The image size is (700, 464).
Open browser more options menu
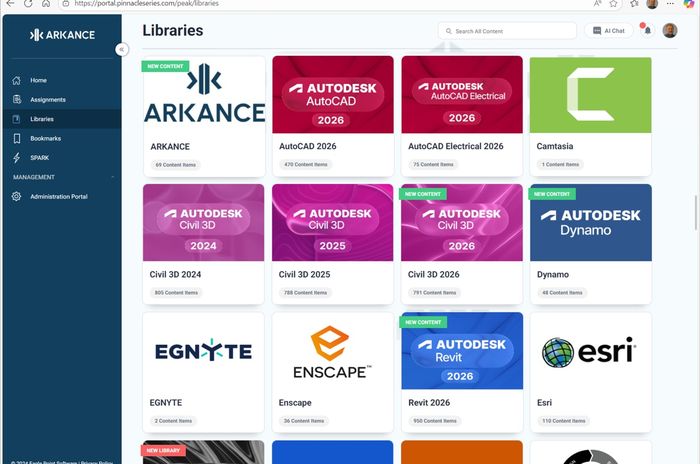(x=670, y=4)
